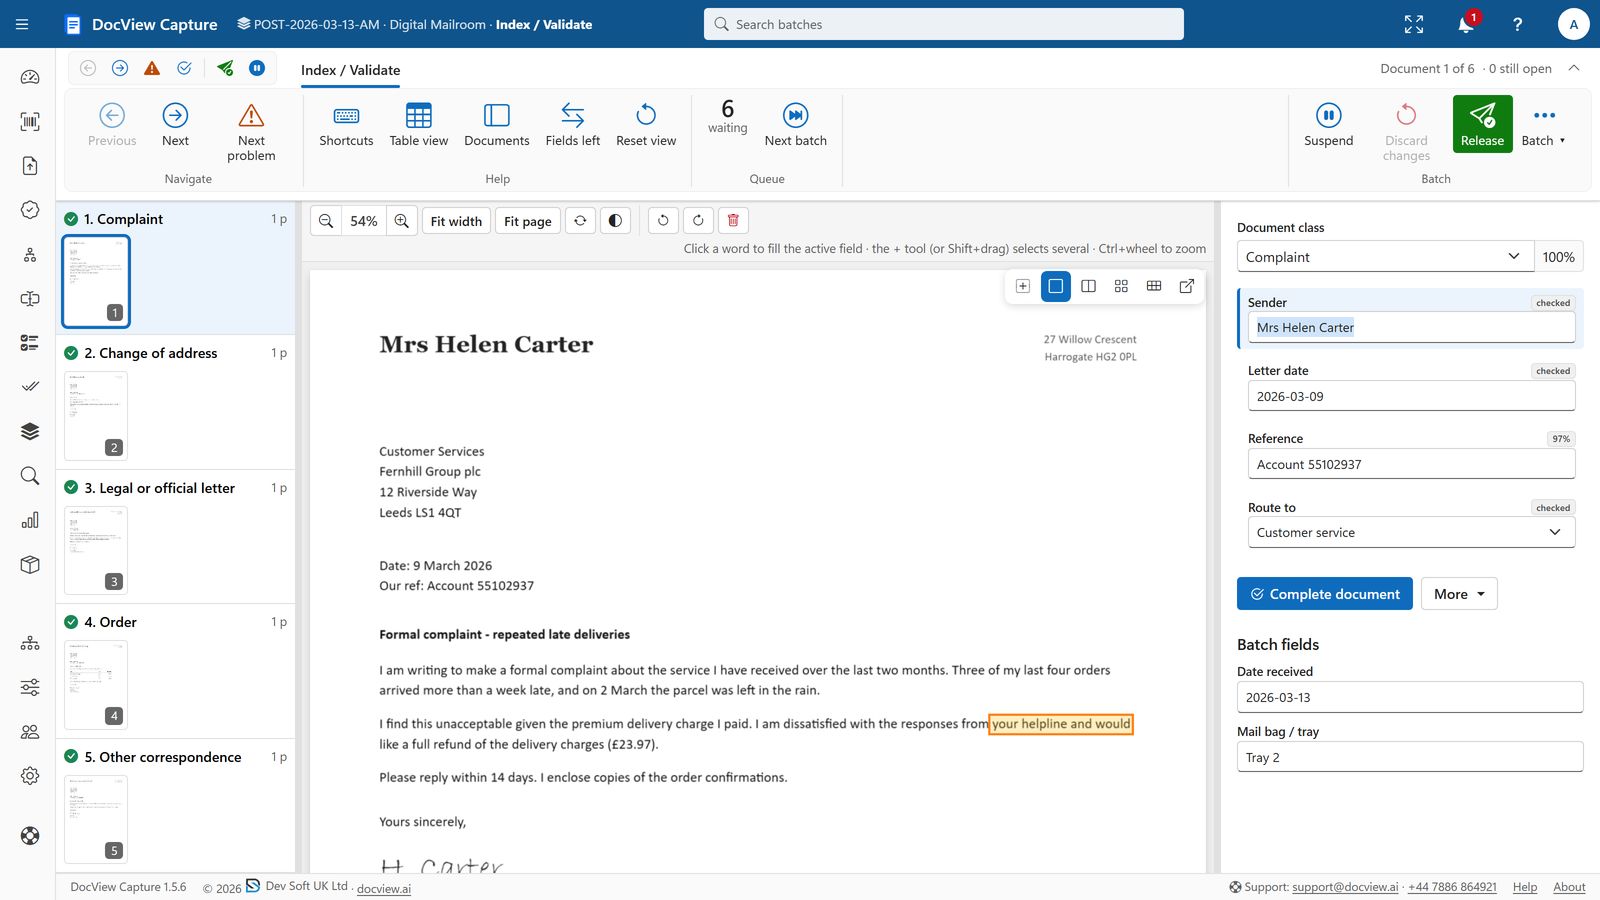Click the Complete document button
The image size is (1600, 900).
(x=1325, y=594)
